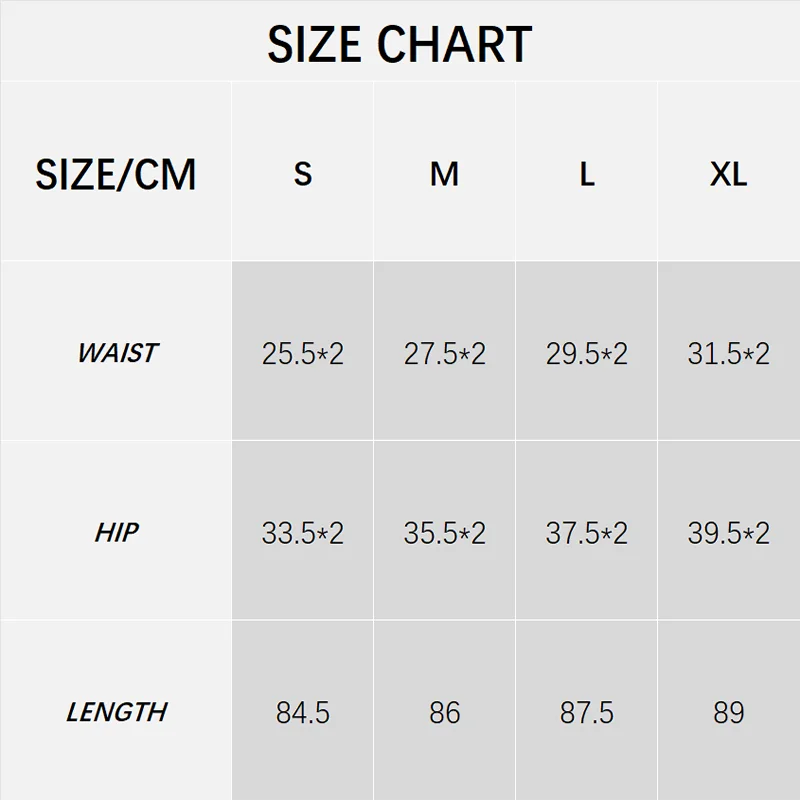Viewport: 800px width, 800px height.
Task: Click the S size column header
Action: pyautogui.click(x=303, y=174)
